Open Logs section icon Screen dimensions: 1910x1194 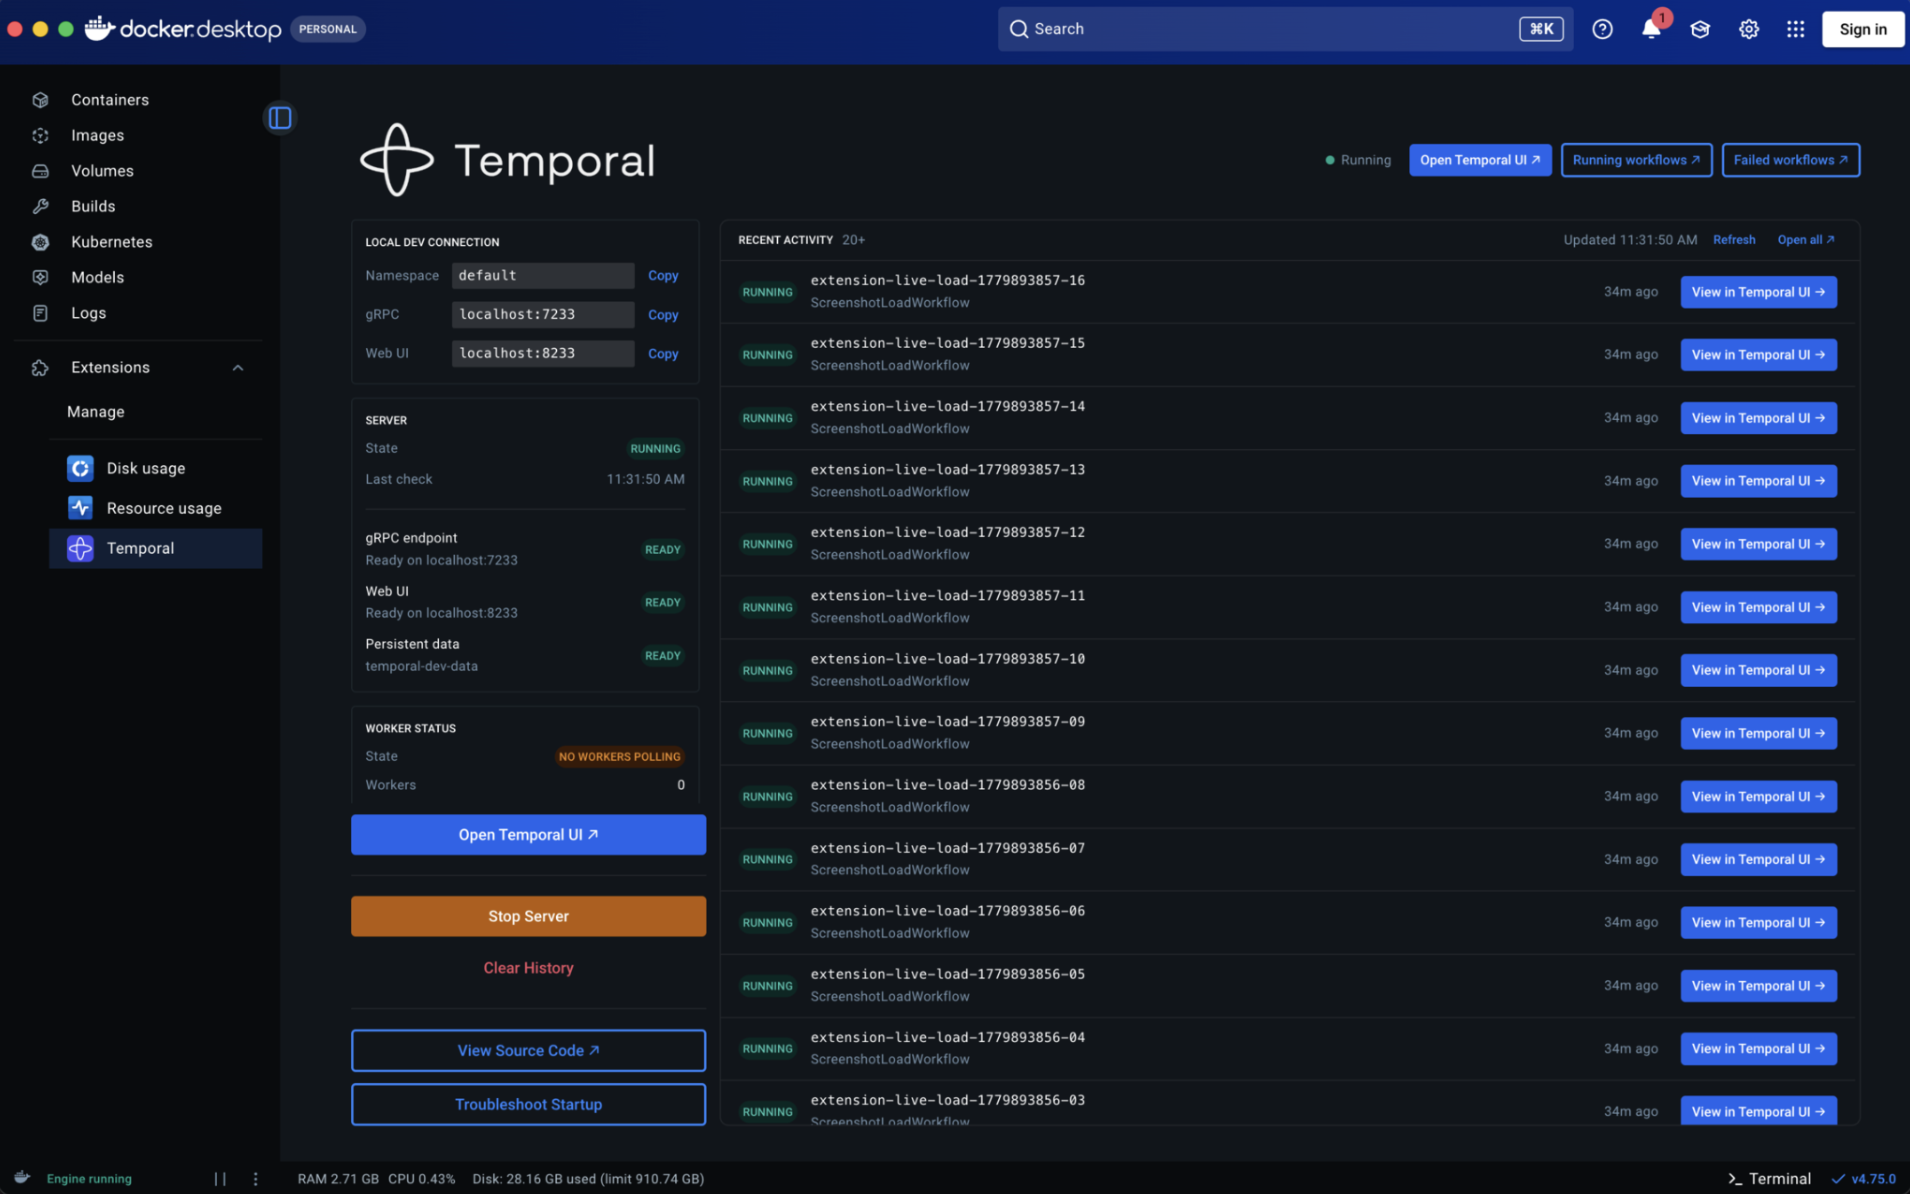point(40,313)
